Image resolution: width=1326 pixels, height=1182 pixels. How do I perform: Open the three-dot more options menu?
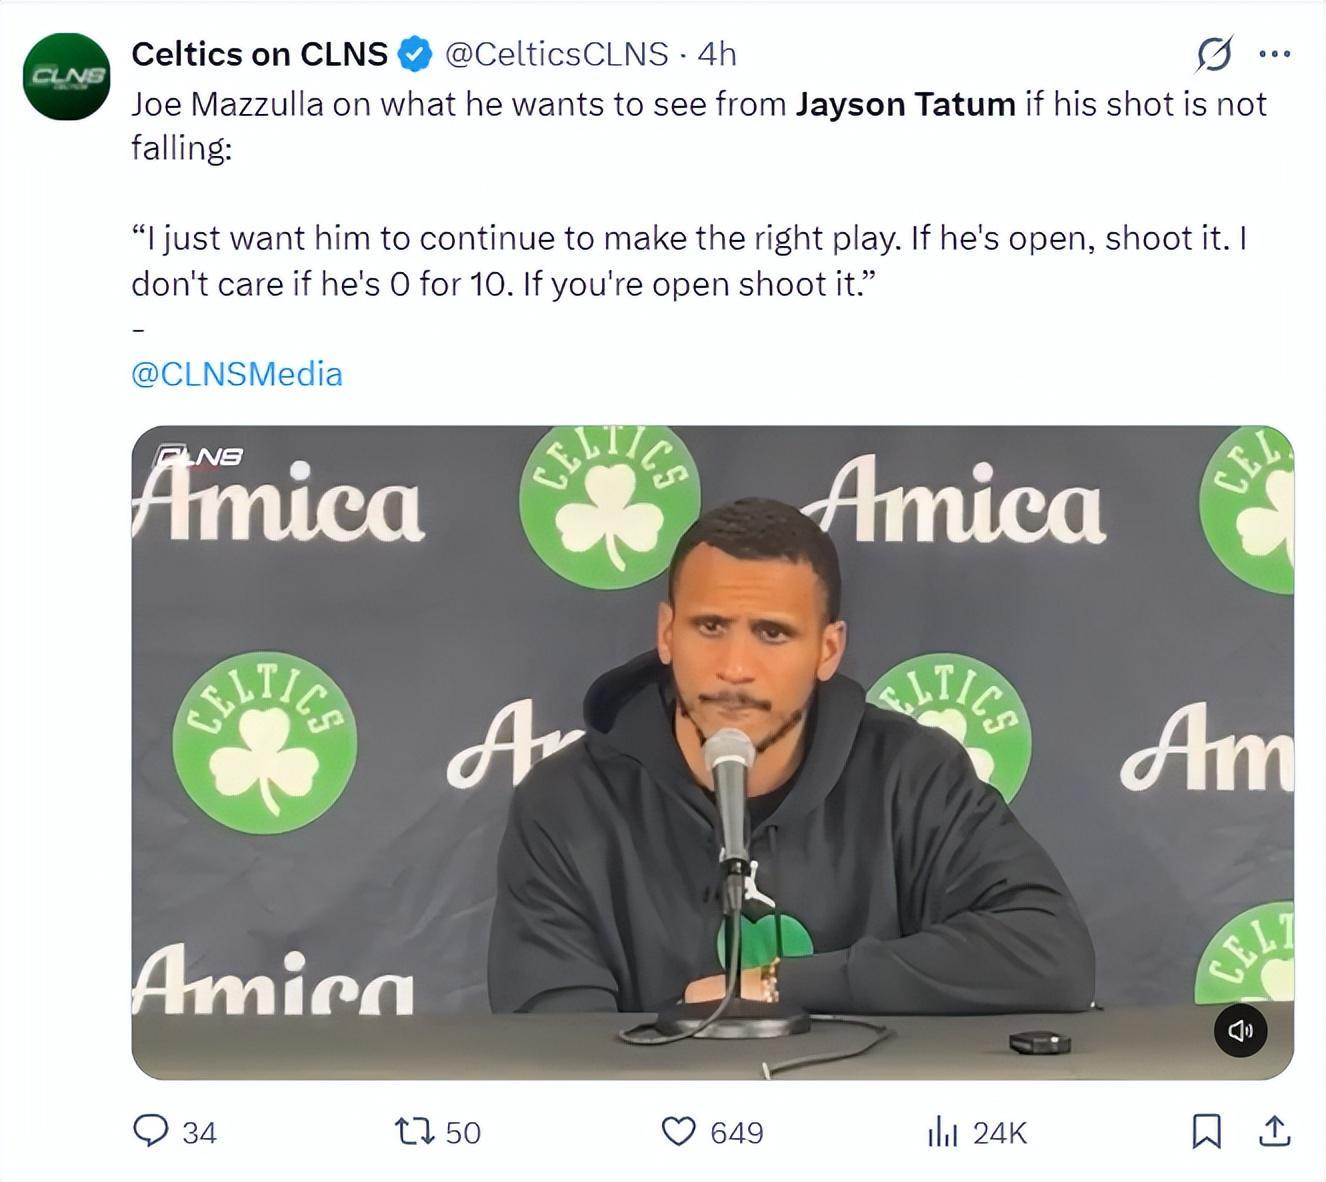coord(1275,54)
